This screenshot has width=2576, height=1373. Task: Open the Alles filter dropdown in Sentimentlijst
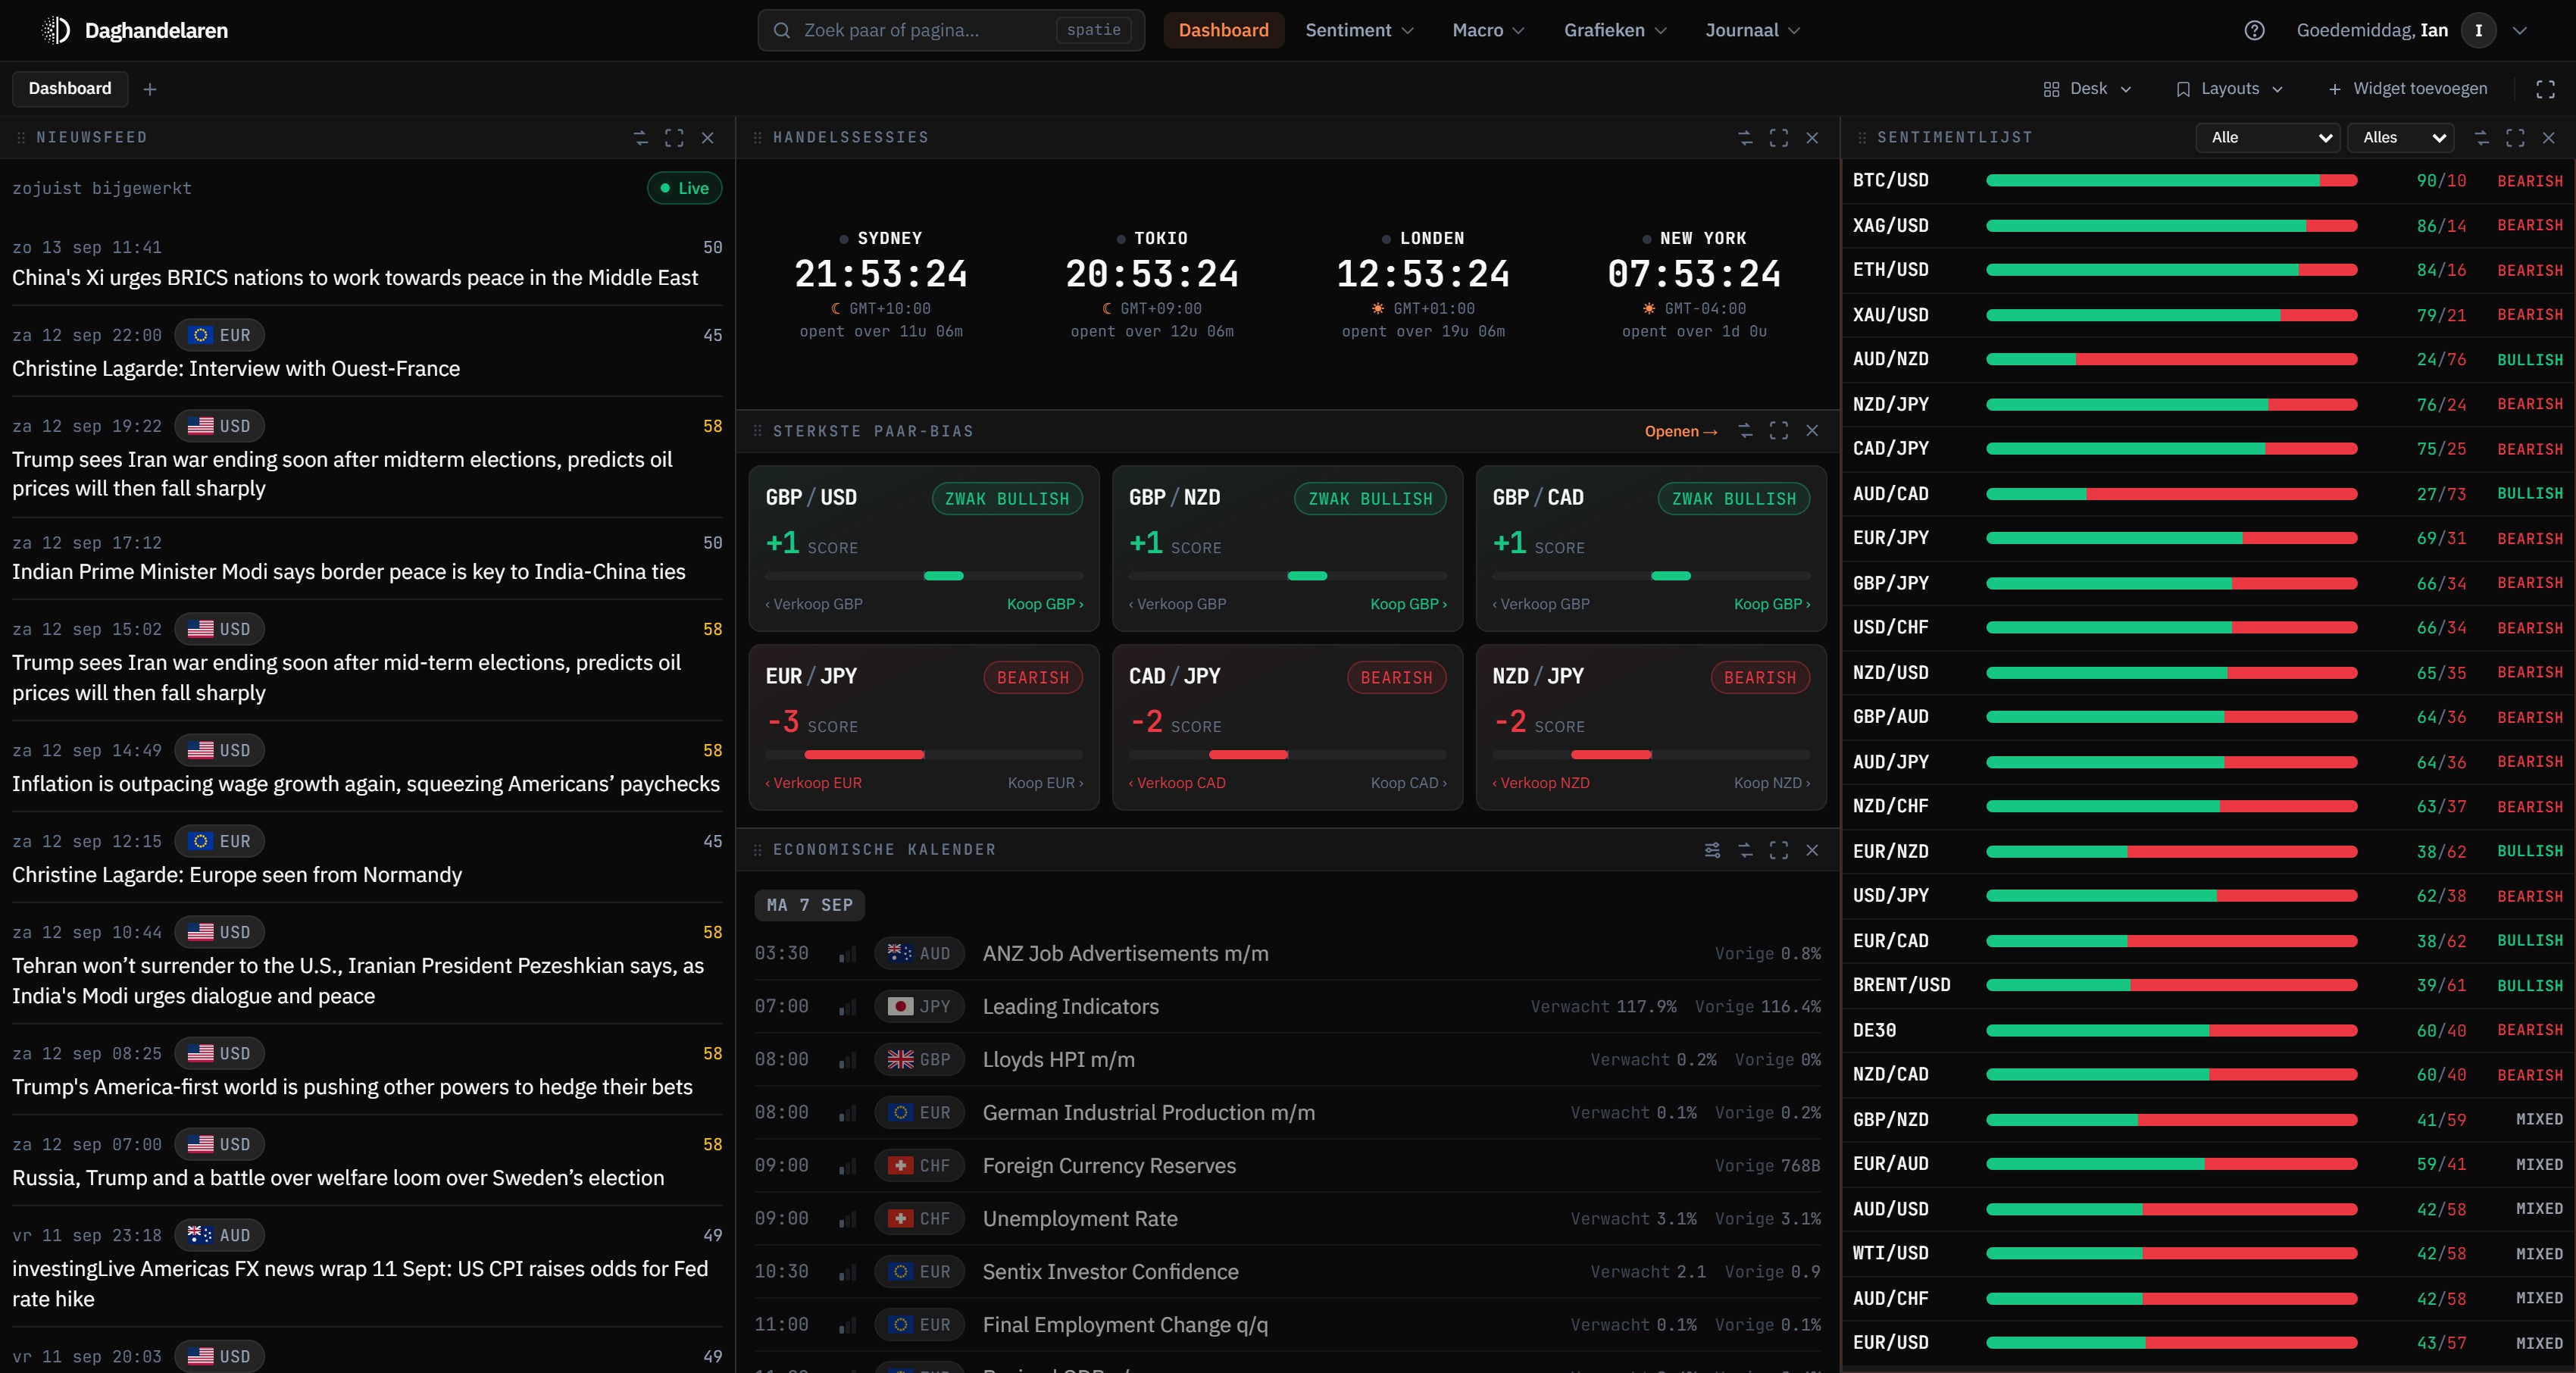pos(2401,138)
